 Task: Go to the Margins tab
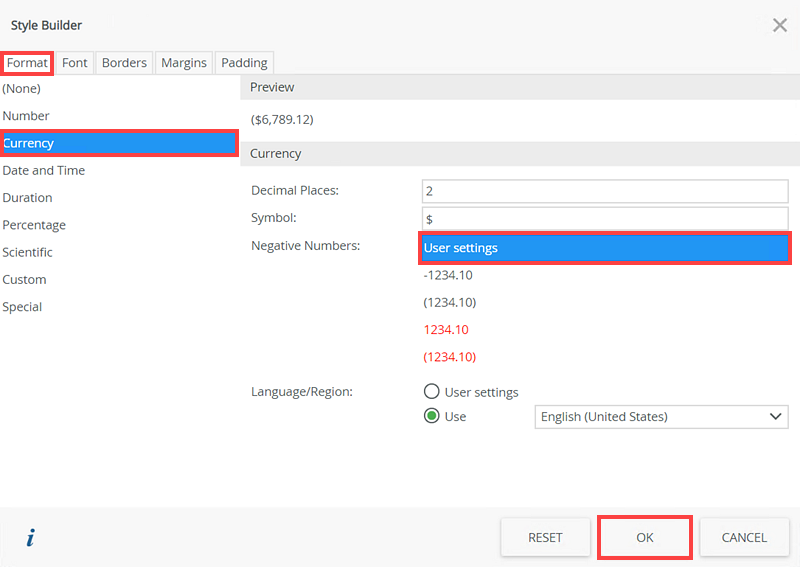[184, 62]
